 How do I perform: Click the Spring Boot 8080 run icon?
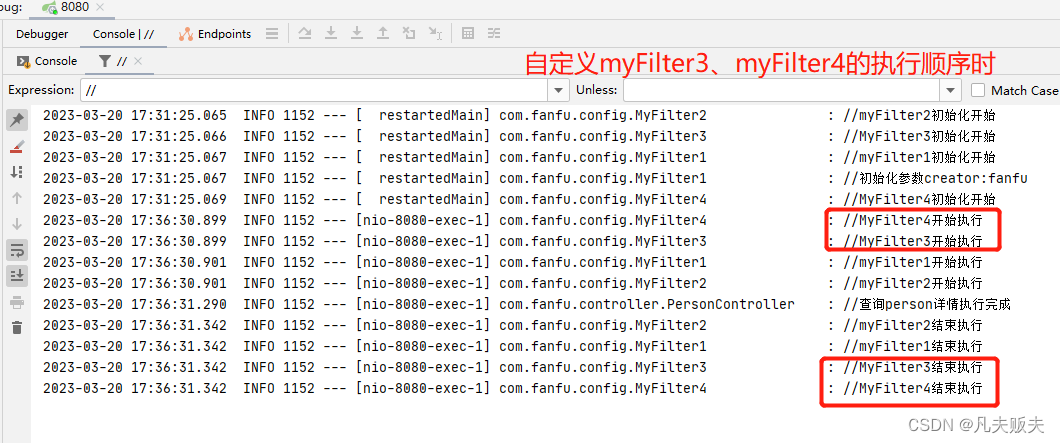tap(49, 8)
